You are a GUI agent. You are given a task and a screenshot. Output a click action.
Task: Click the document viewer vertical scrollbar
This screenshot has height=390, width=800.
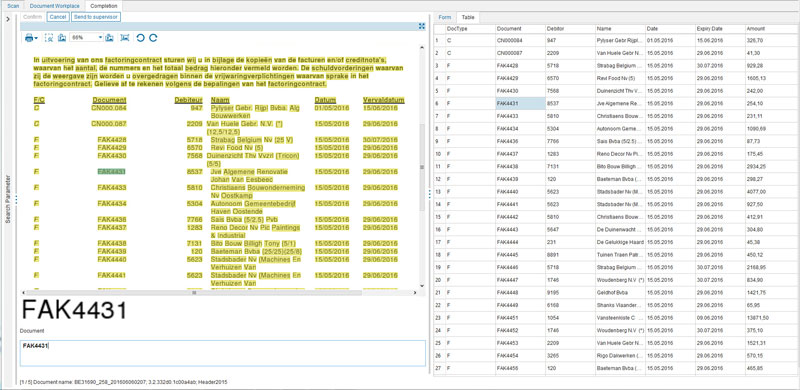422,167
